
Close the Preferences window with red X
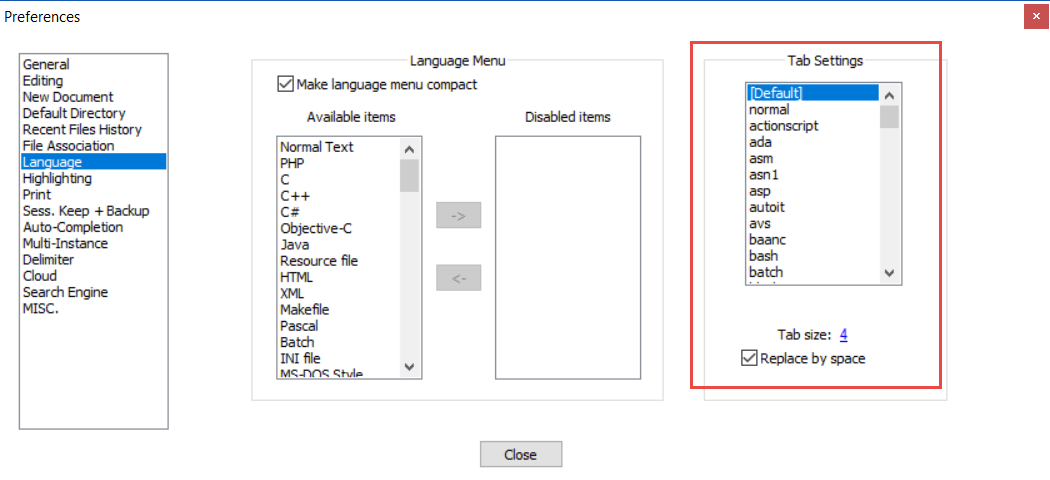(1036, 17)
